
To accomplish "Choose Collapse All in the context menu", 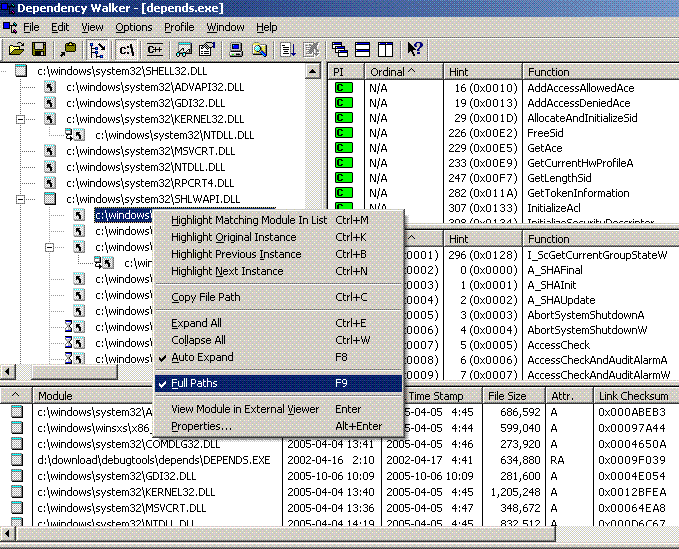I will click(x=278, y=340).
